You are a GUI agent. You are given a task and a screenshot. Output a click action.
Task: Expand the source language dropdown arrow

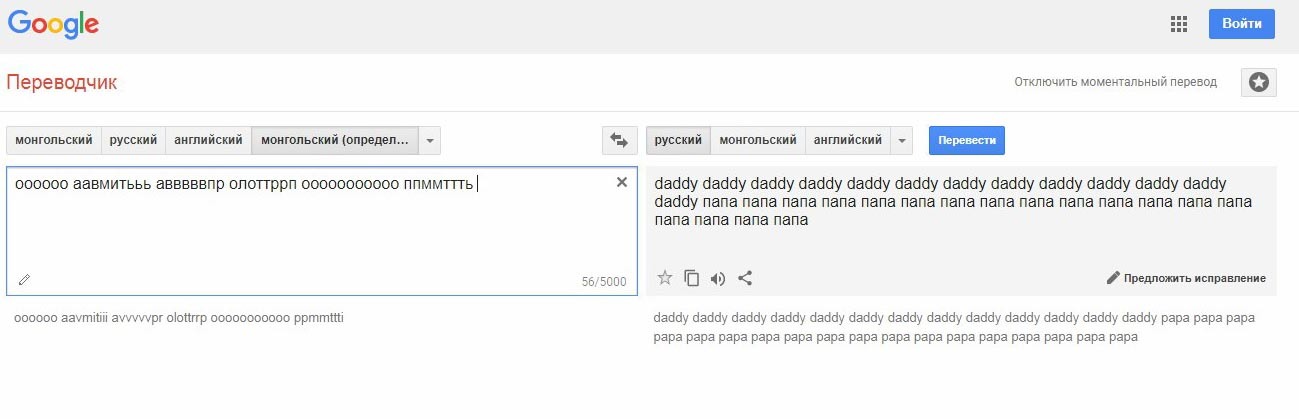429,141
